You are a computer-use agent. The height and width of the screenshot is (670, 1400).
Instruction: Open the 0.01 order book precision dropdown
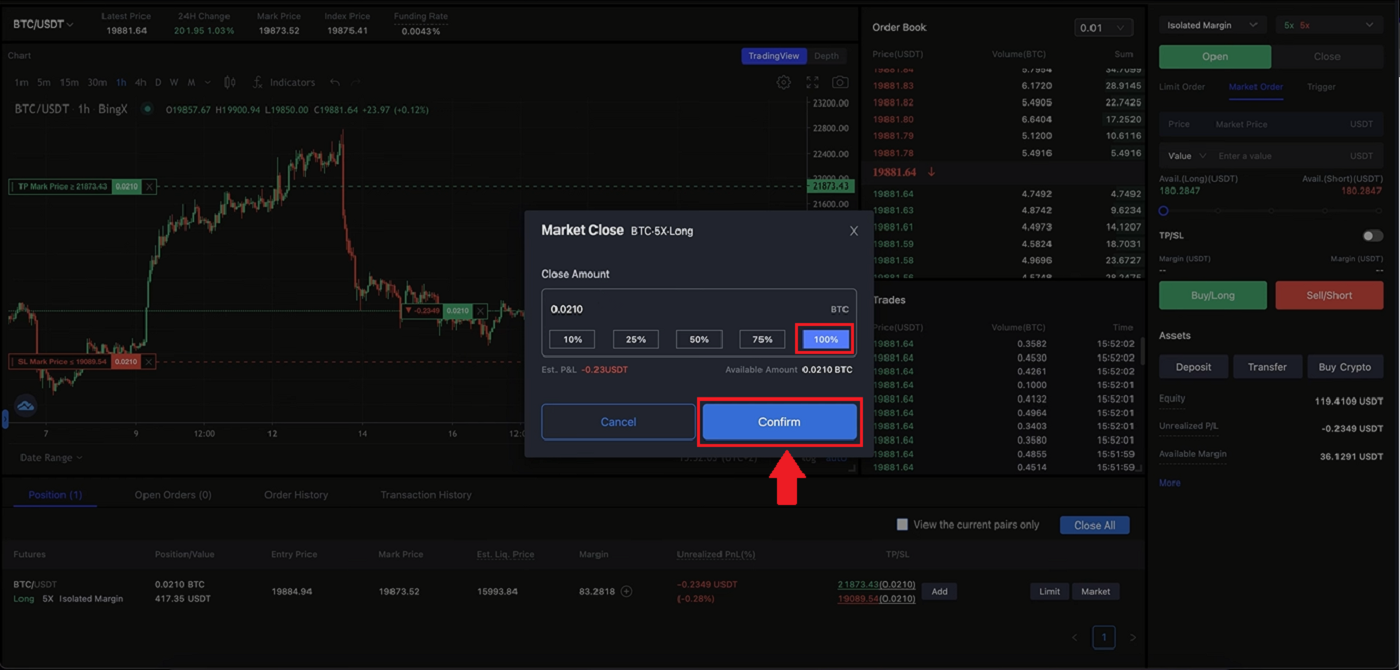click(x=1103, y=27)
